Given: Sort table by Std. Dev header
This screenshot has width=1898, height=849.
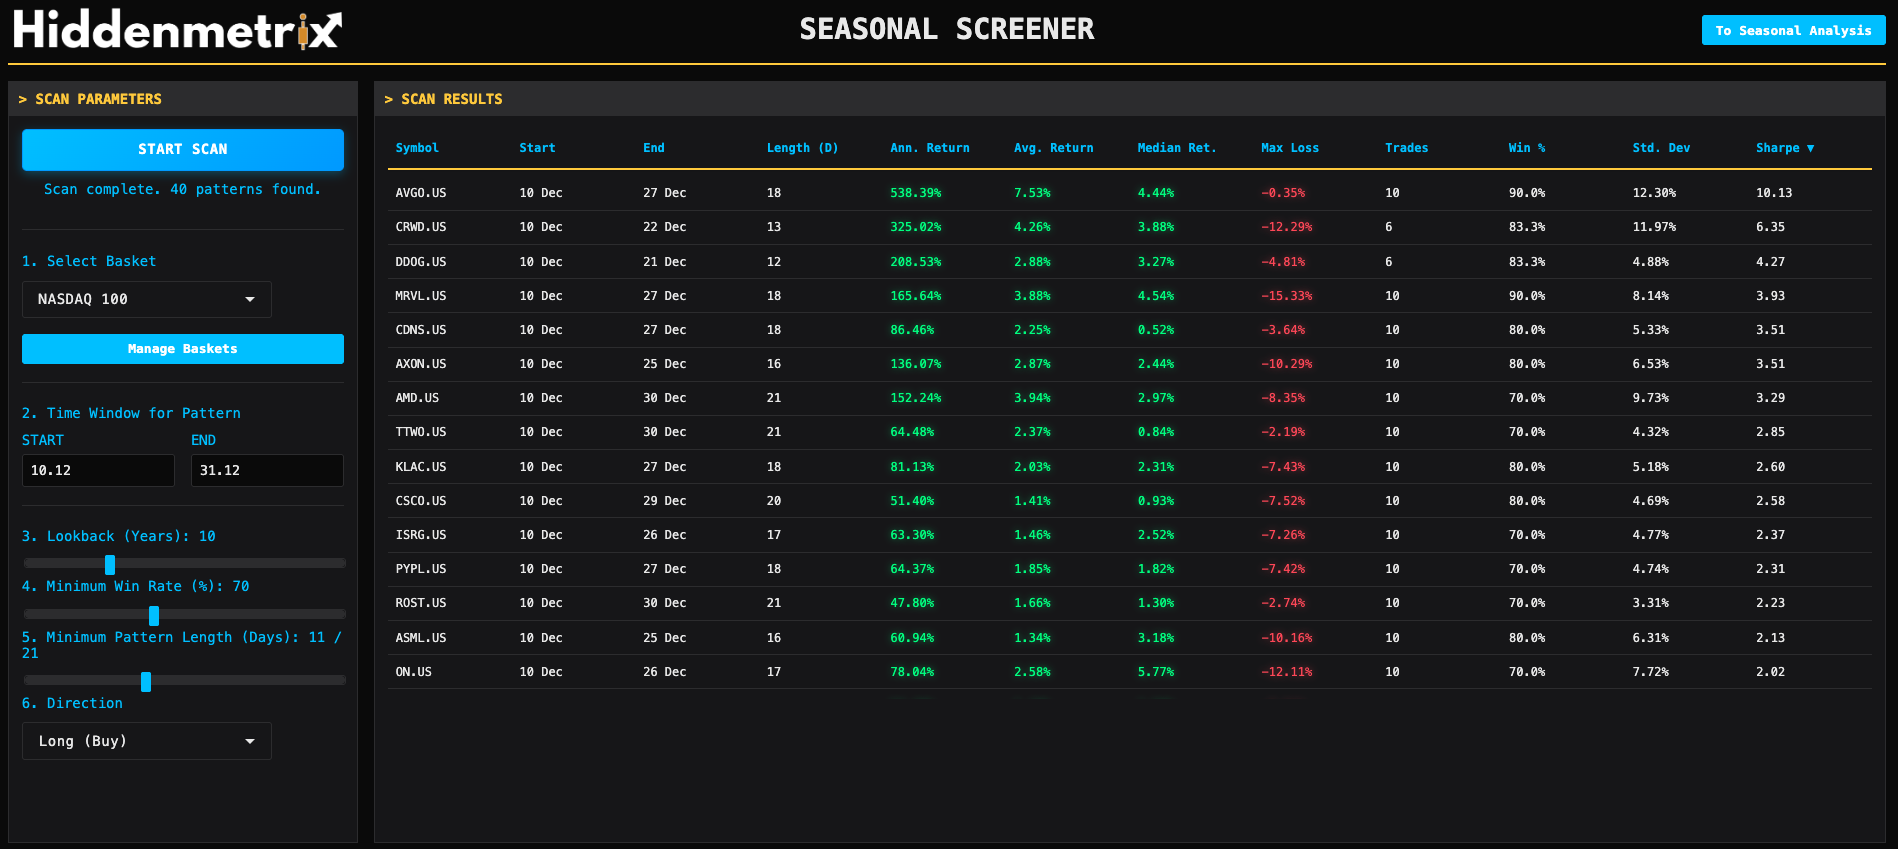Looking at the screenshot, I should coord(1660,148).
